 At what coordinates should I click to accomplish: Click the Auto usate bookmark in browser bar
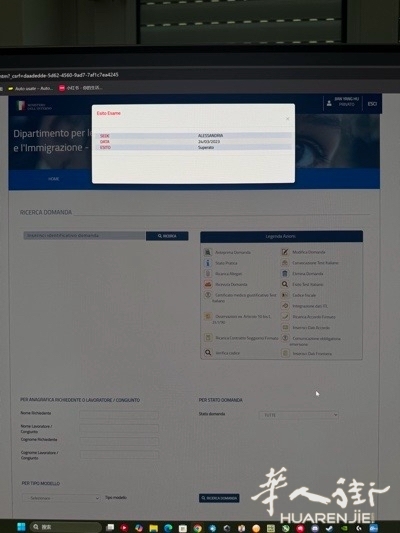tap(31, 88)
